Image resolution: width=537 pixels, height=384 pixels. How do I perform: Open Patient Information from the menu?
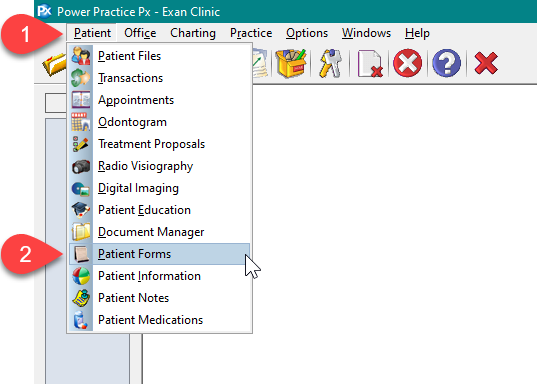(160, 276)
